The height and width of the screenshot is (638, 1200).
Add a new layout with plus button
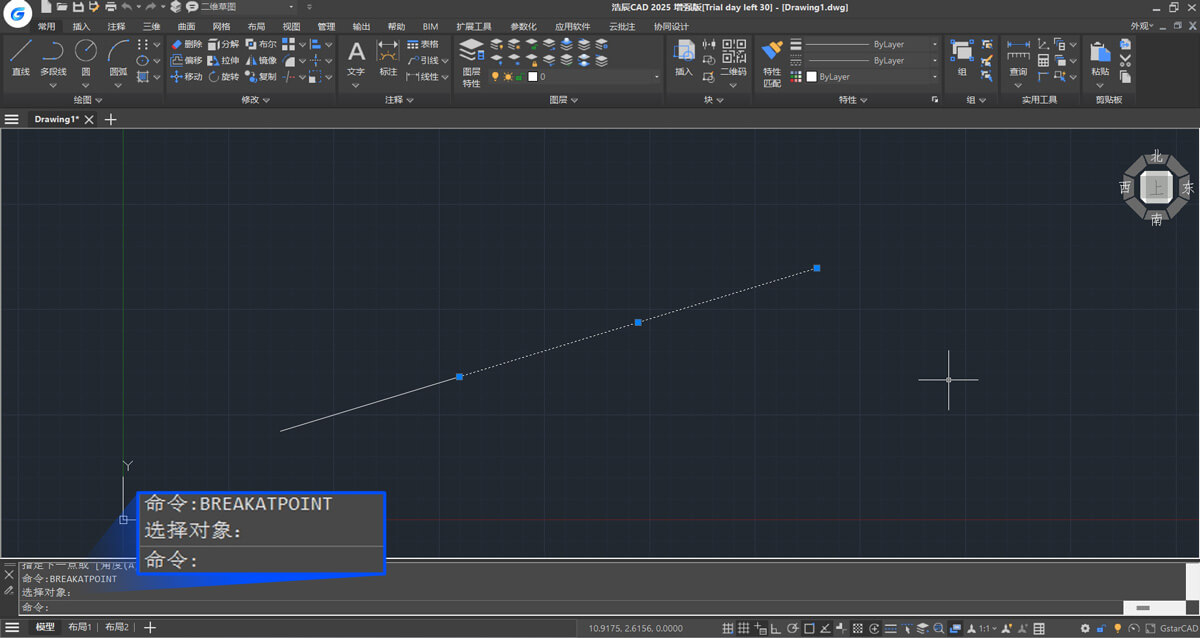[150, 627]
